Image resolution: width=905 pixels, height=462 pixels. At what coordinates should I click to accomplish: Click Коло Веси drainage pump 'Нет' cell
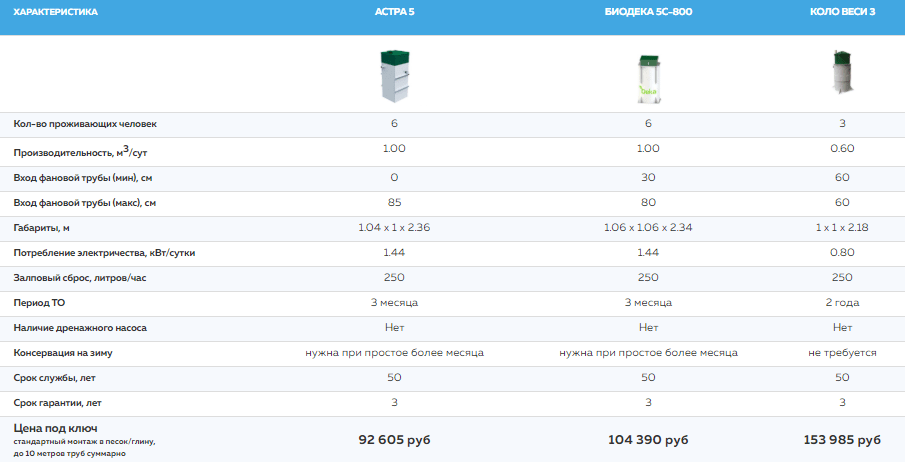[842, 327]
